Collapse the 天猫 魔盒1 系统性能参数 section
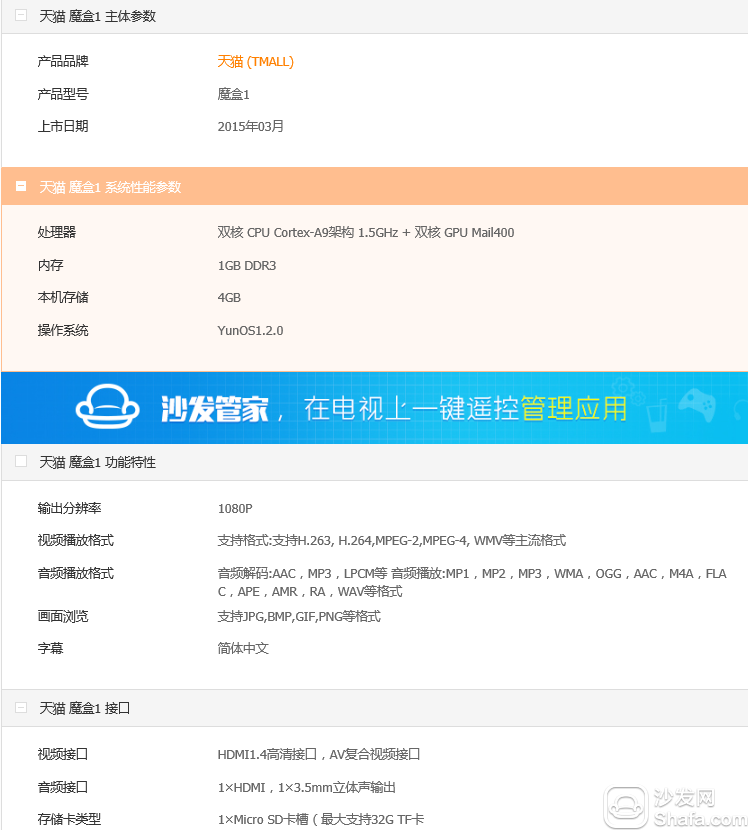This screenshot has width=748, height=830. pos(21,186)
